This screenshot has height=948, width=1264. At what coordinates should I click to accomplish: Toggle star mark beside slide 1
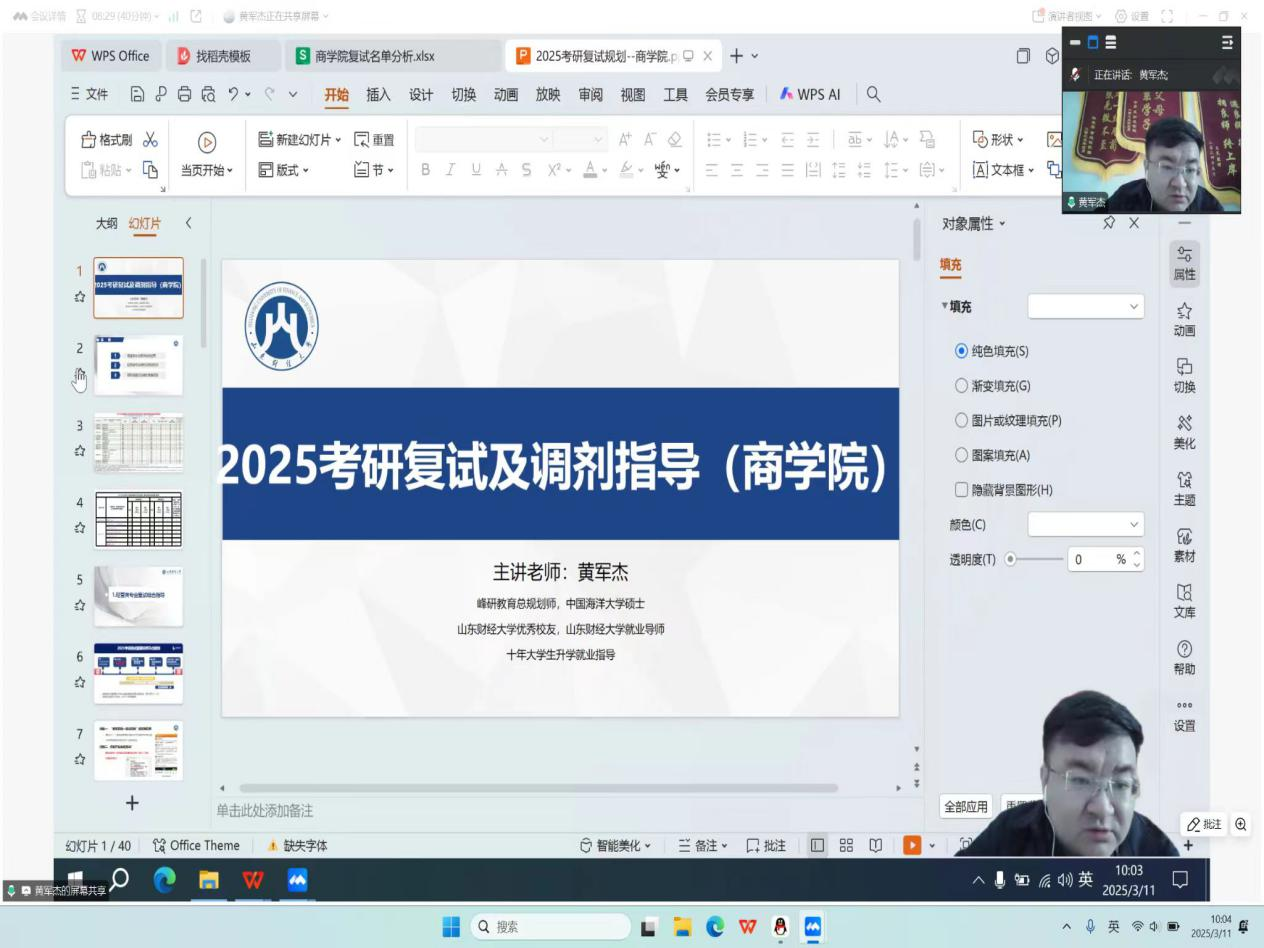coord(79,296)
